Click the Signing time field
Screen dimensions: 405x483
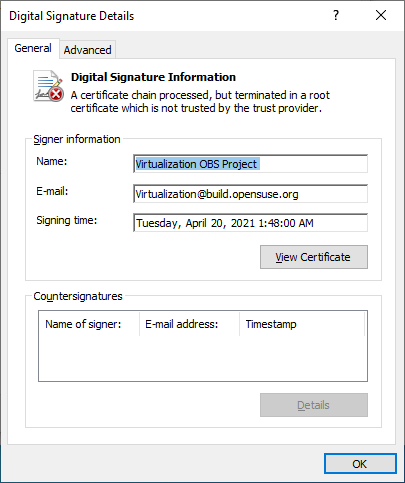pos(250,223)
